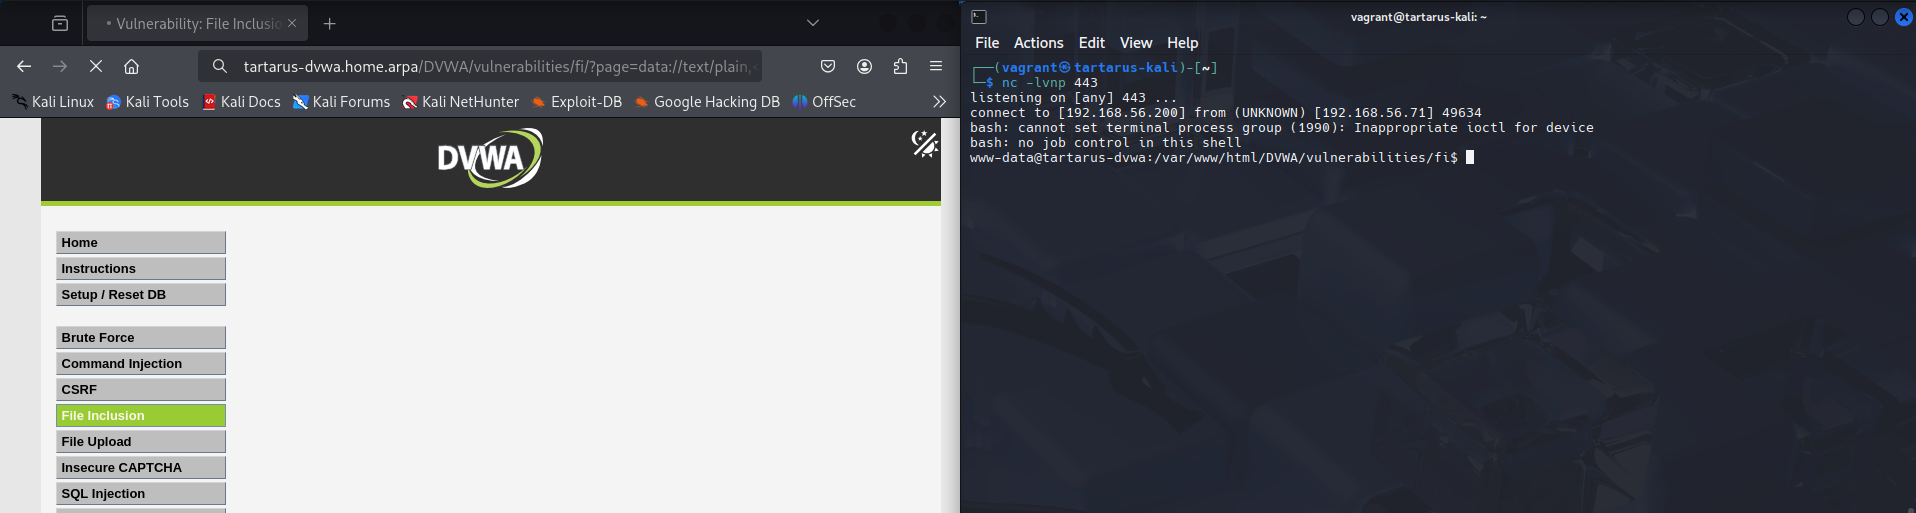Open terminal Edit menu
Viewport: 1916px width, 513px height.
pyautogui.click(x=1092, y=43)
